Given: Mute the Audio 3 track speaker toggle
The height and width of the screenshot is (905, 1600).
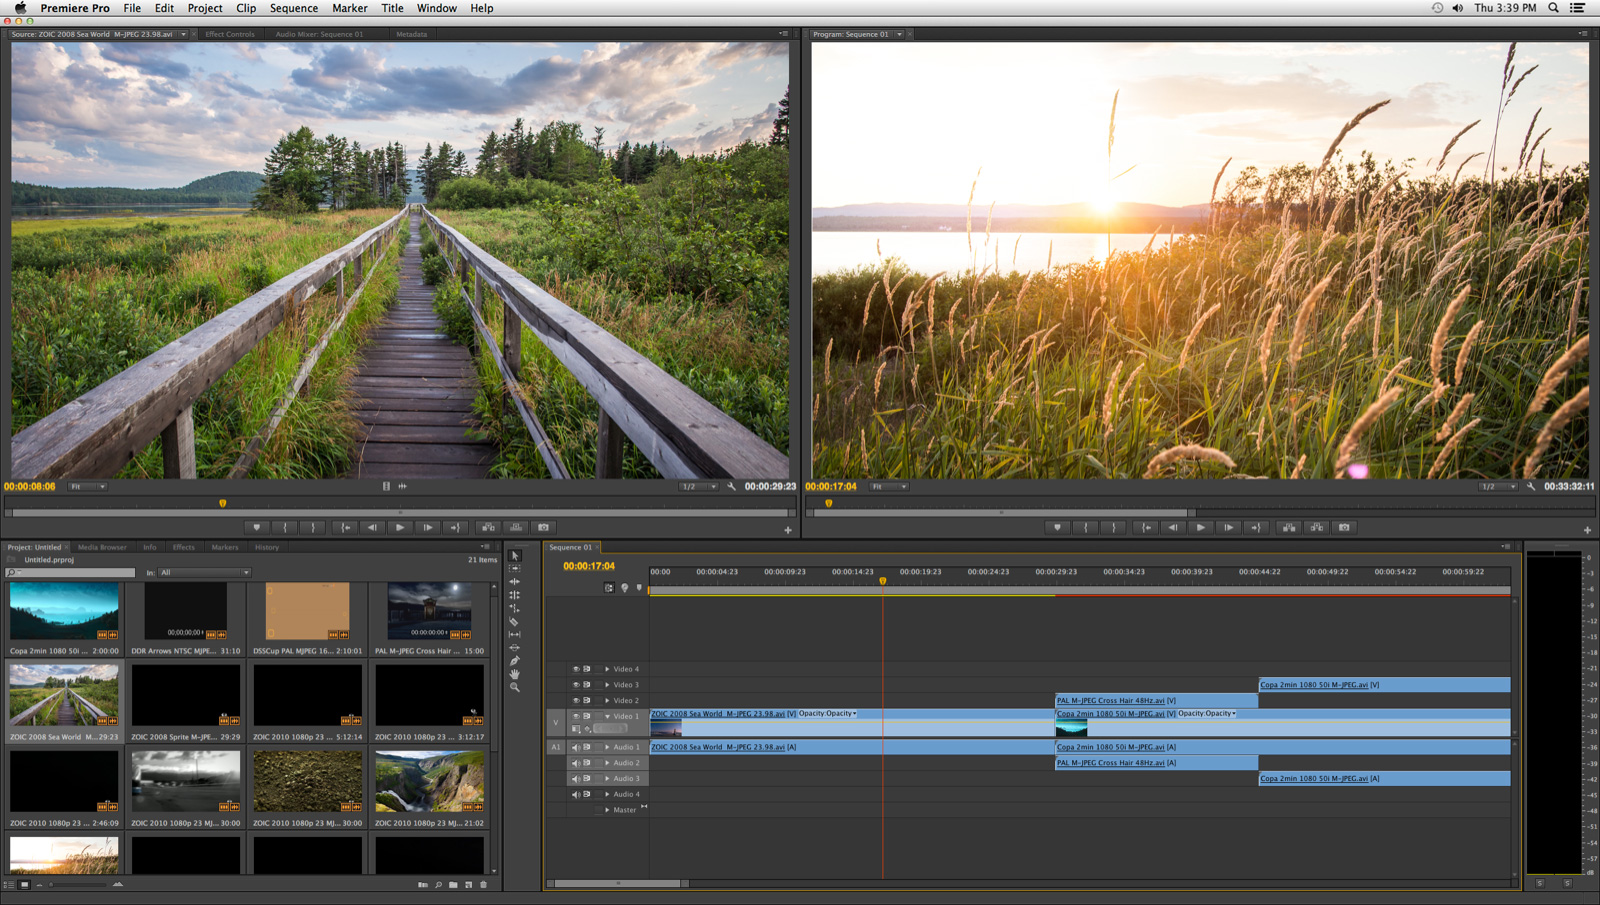Looking at the screenshot, I should [x=575, y=777].
